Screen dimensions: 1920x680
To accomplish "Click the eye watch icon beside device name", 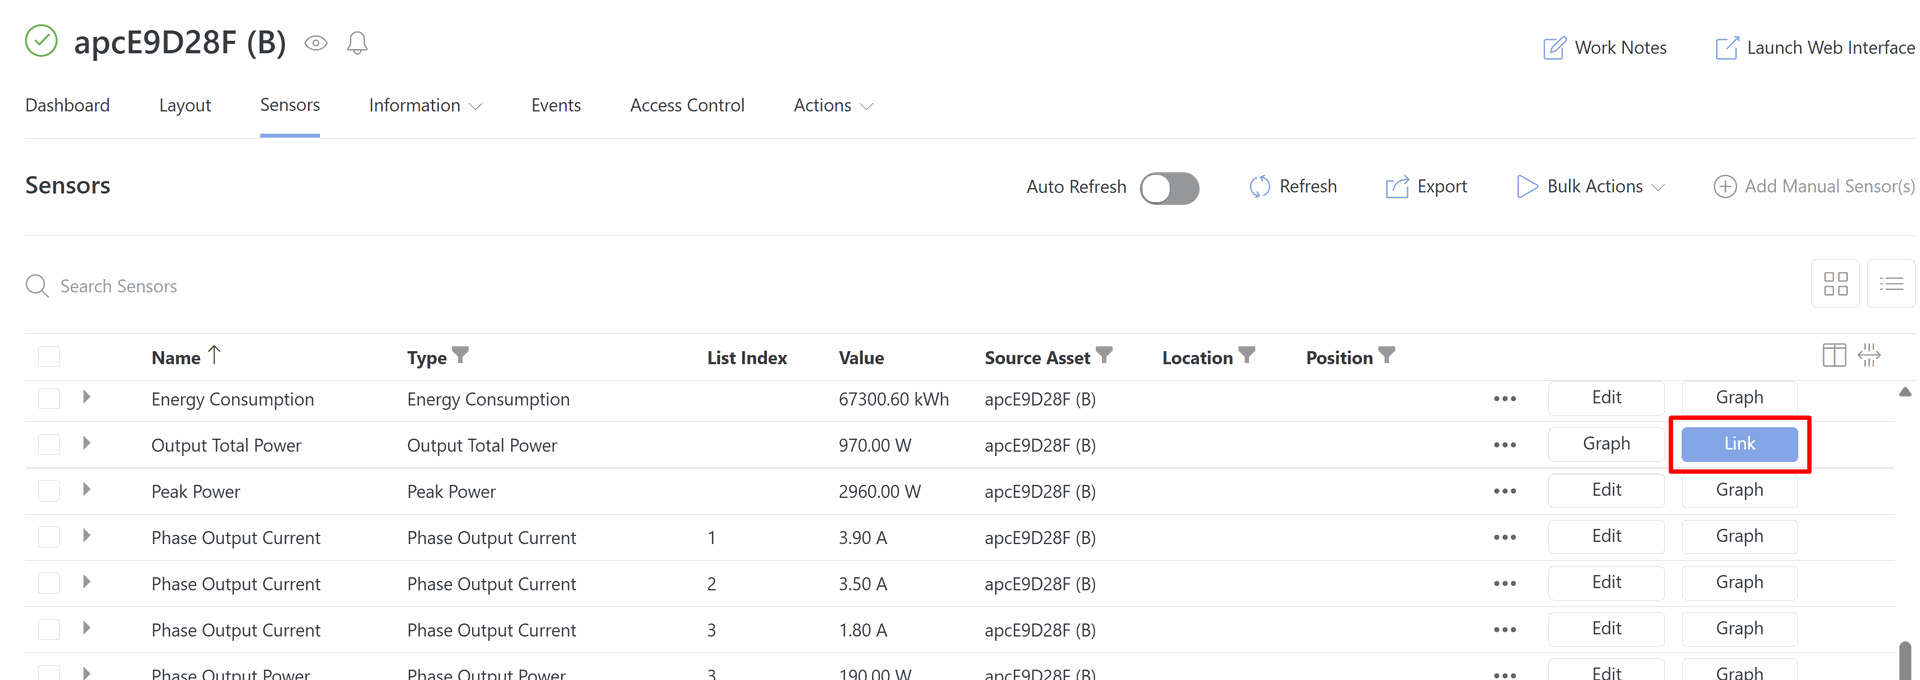I will (316, 43).
